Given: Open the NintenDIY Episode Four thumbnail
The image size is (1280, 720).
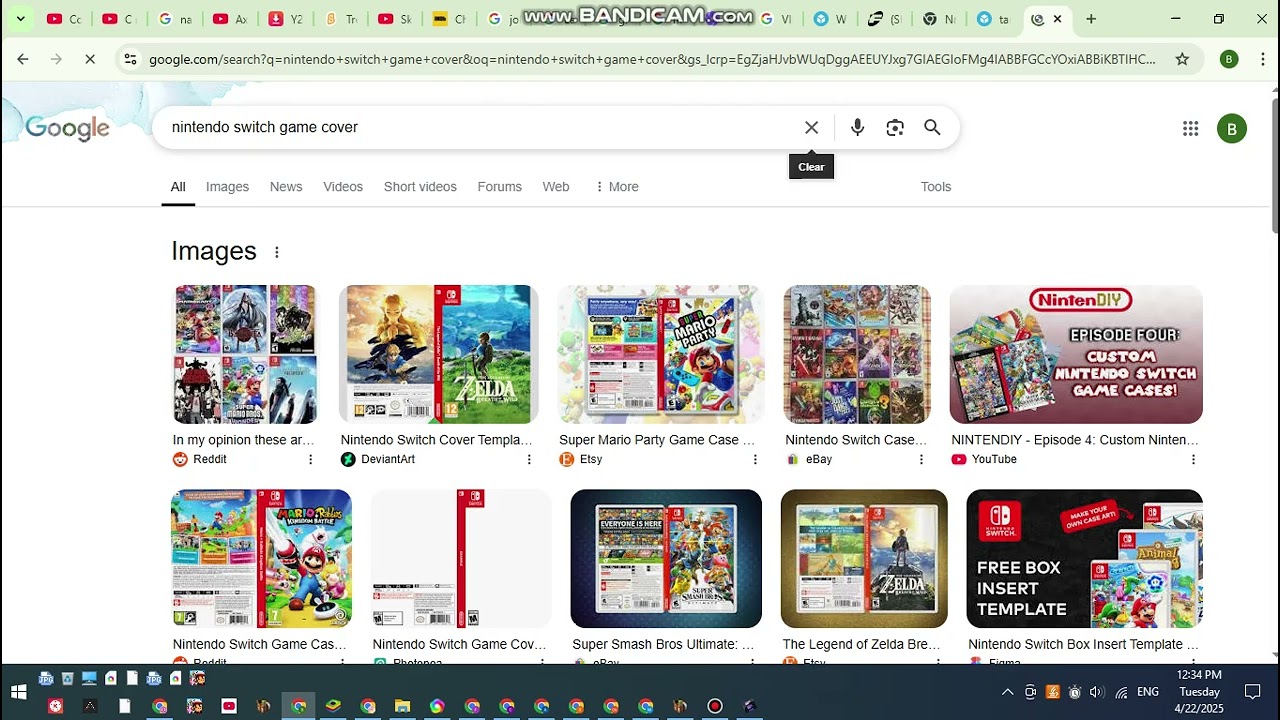Looking at the screenshot, I should [1076, 354].
